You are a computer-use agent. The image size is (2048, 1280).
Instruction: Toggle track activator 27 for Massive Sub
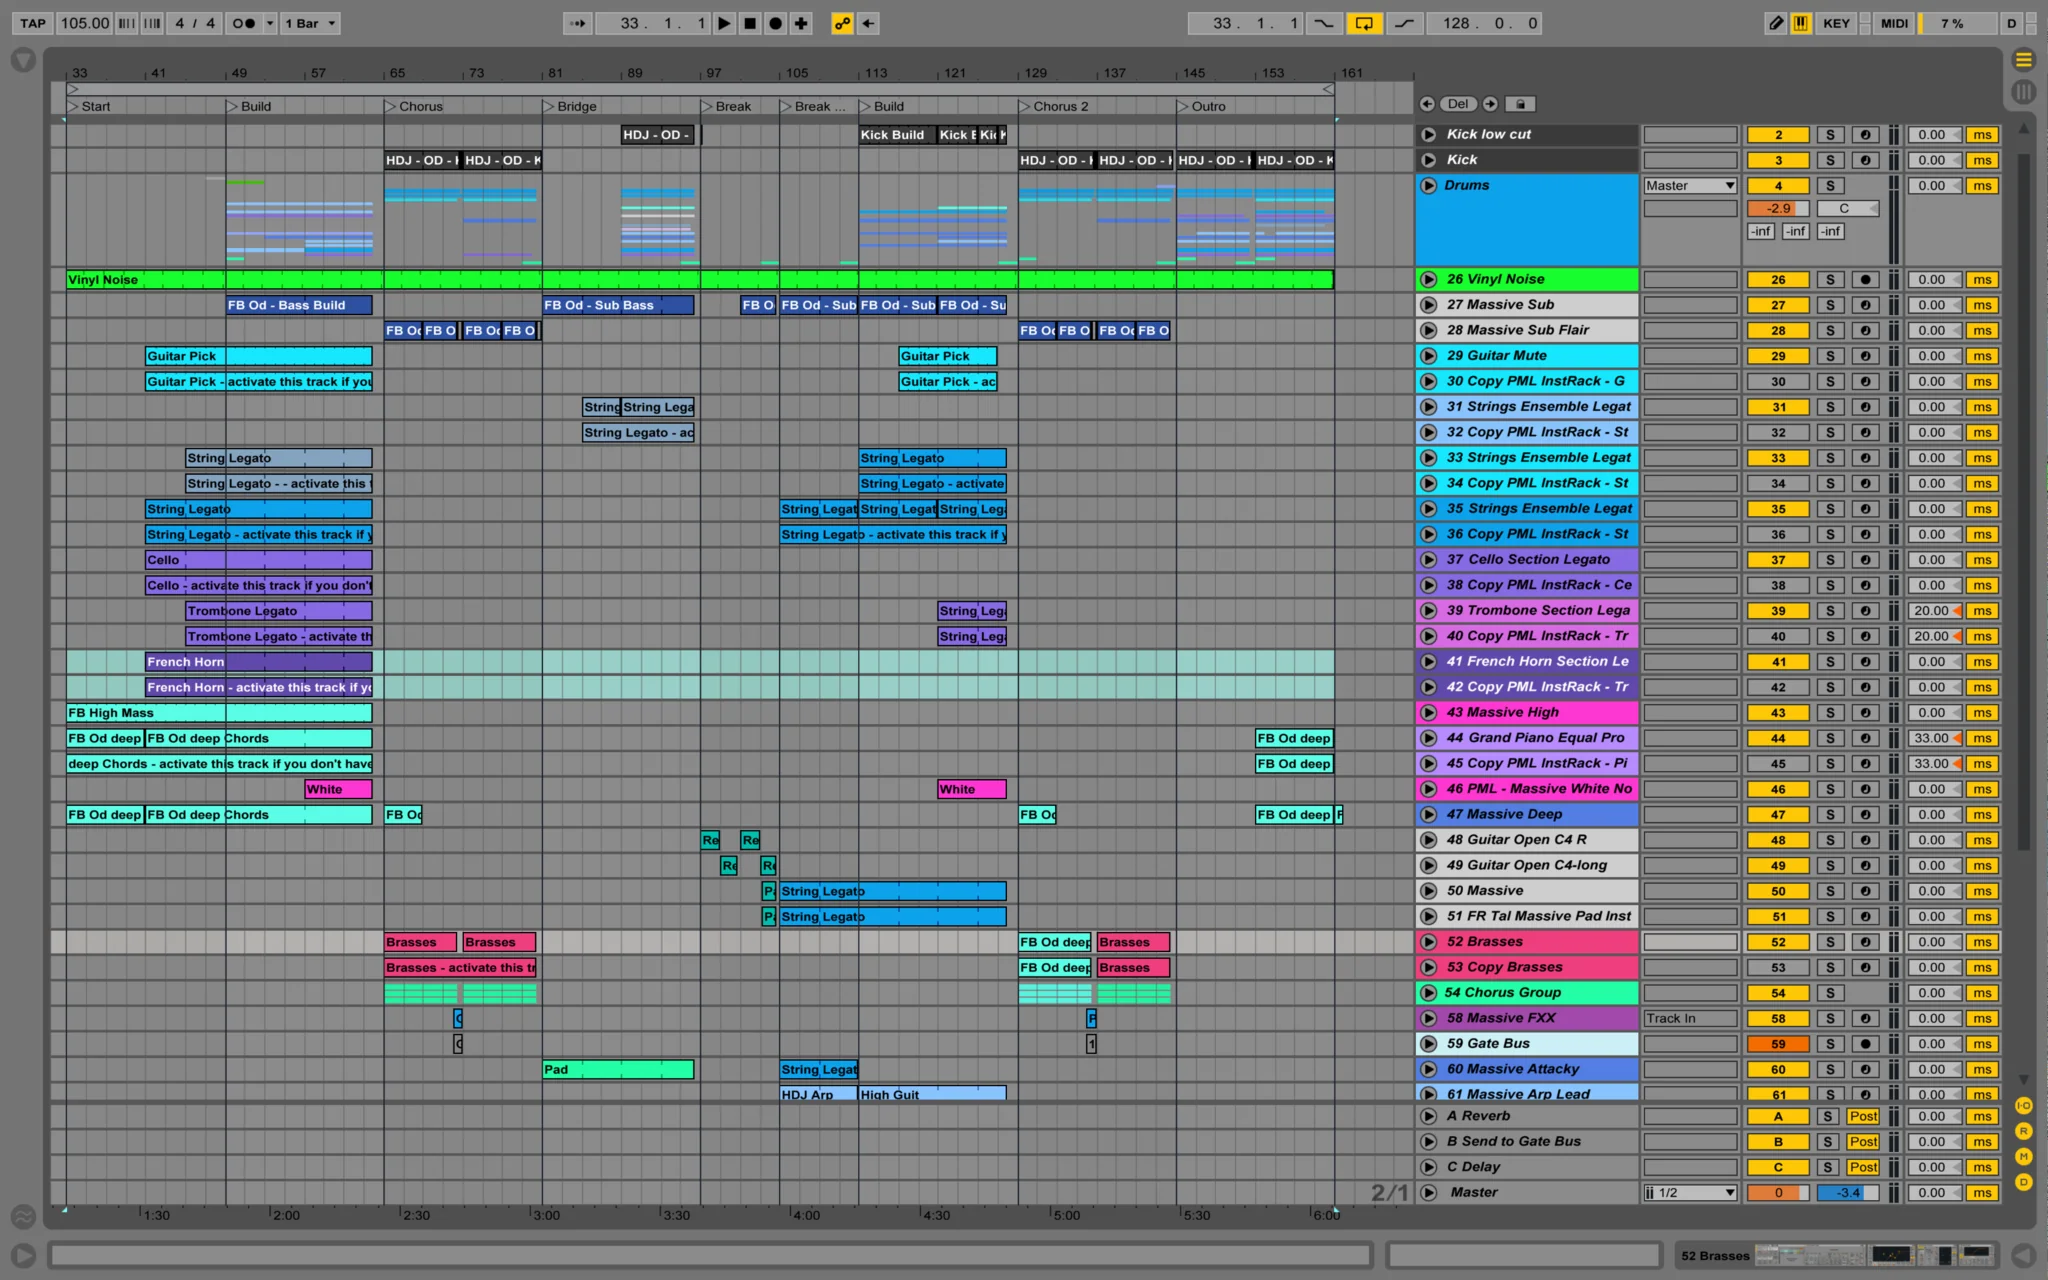(x=1778, y=305)
